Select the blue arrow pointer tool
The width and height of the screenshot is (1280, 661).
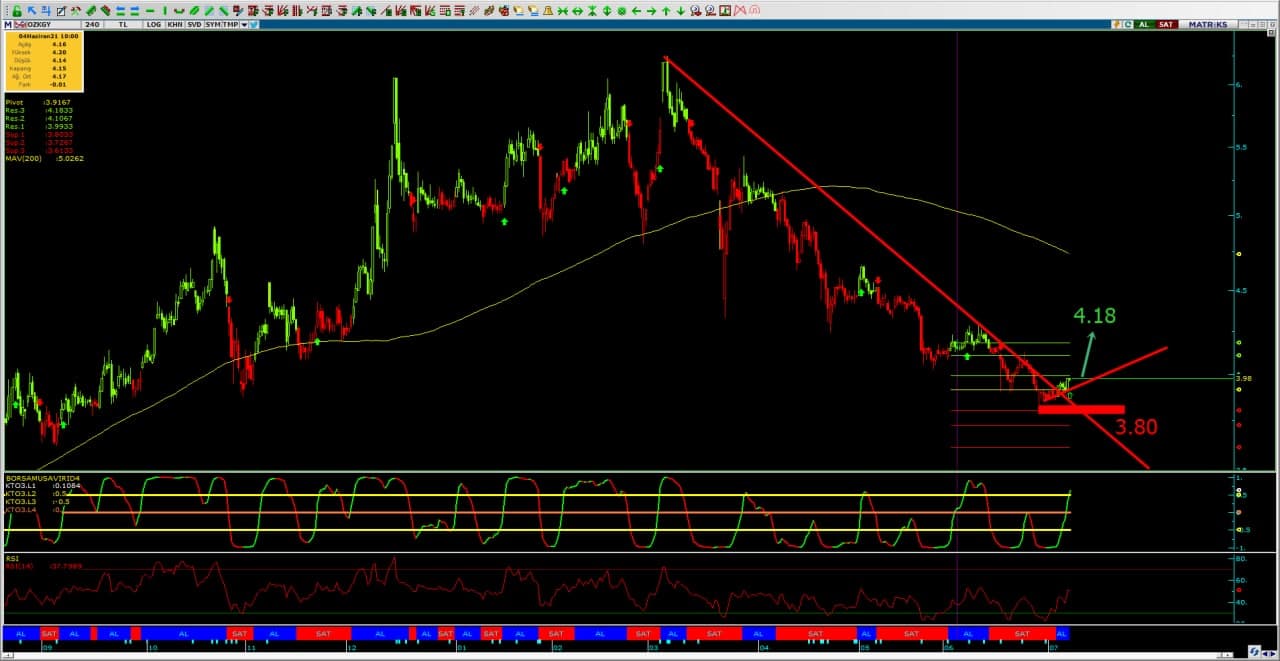[x=31, y=10]
